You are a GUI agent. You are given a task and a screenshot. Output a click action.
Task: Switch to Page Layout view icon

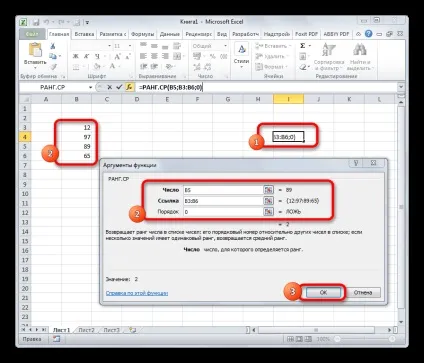coord(299,339)
